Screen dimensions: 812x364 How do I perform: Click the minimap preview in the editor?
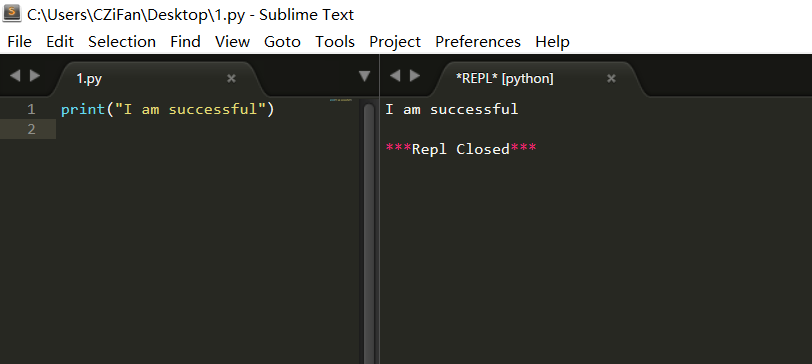click(341, 100)
